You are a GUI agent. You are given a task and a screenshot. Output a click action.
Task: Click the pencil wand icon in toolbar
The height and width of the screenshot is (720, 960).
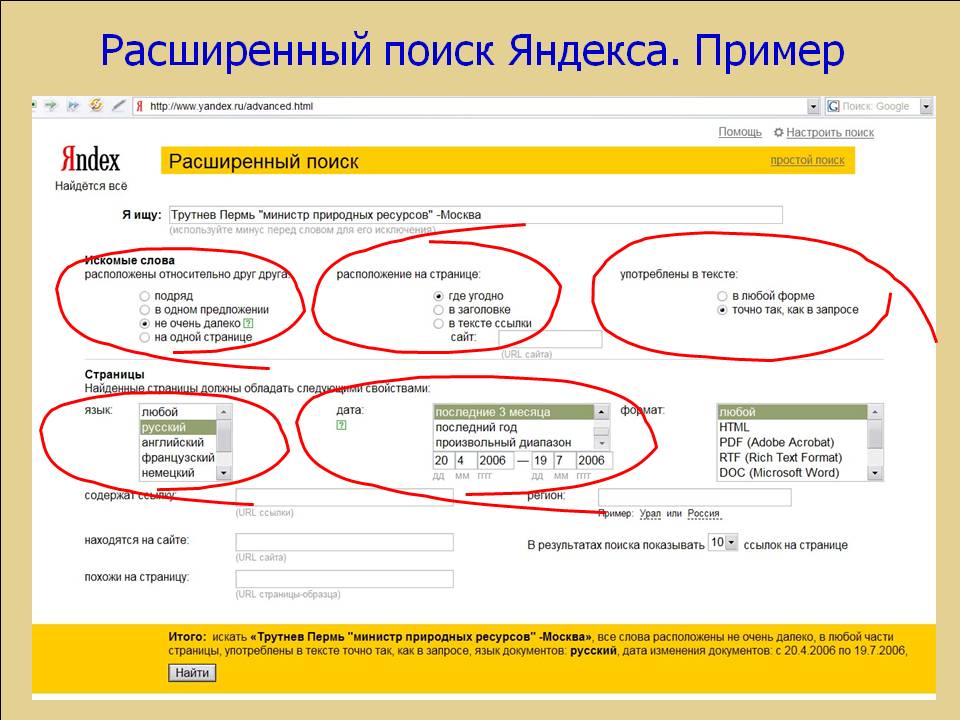point(119,105)
